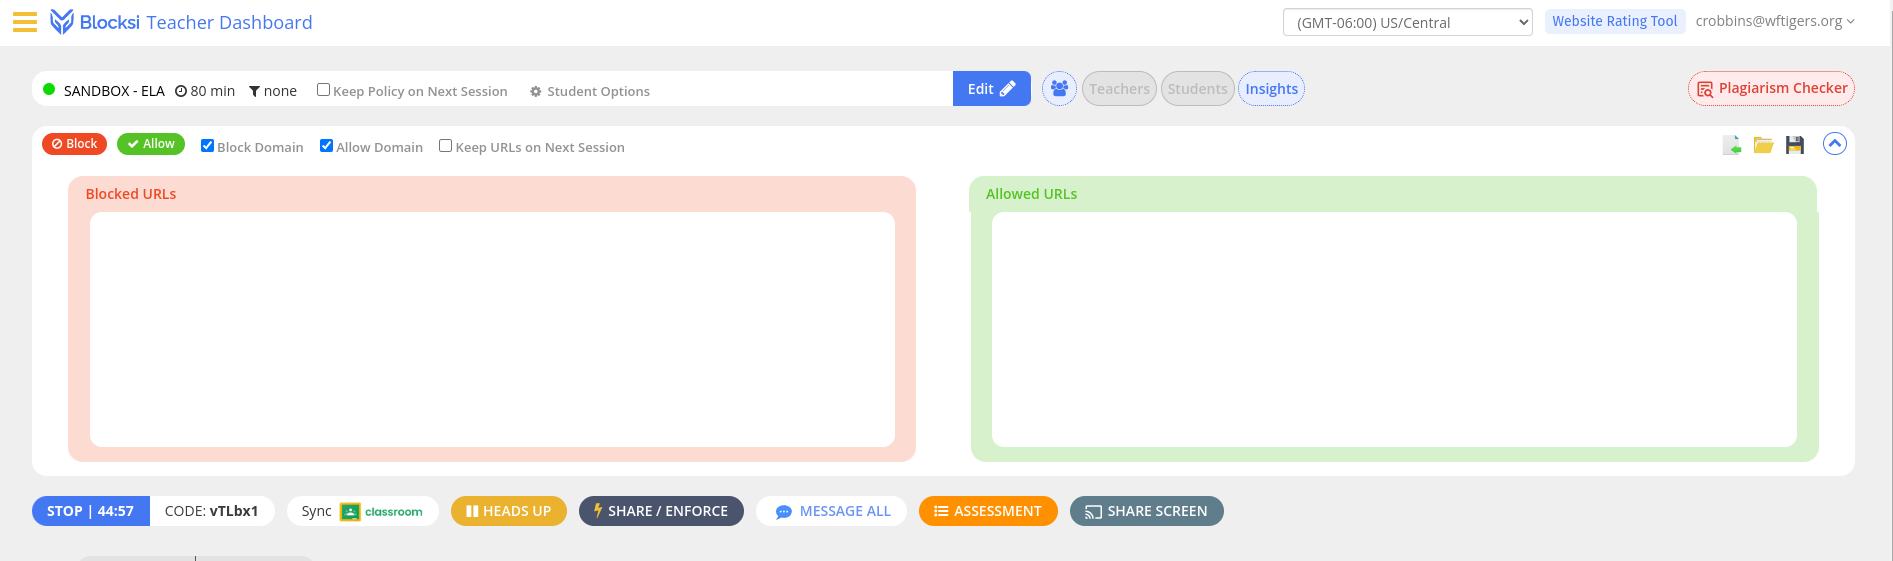The width and height of the screenshot is (1893, 561).
Task: Collapse the URL panel with up chevron
Action: pyautogui.click(x=1834, y=144)
